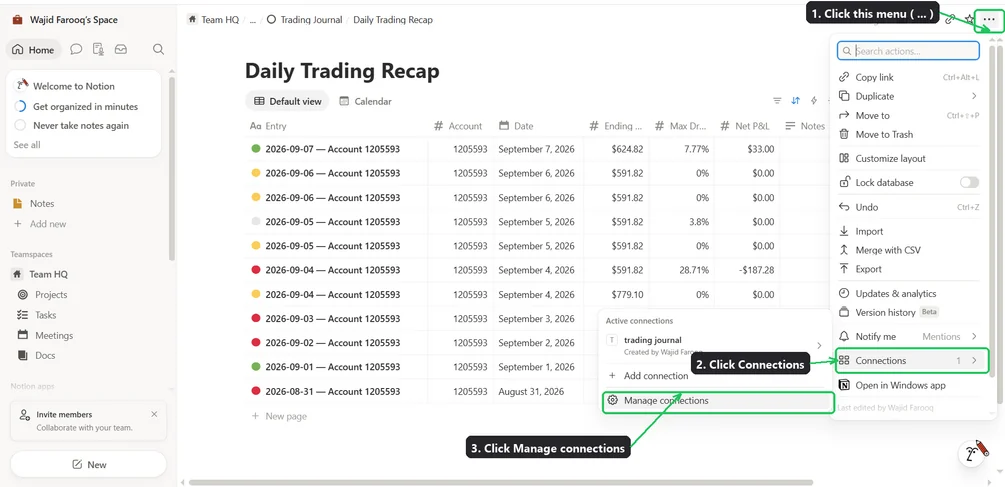The height and width of the screenshot is (487, 1005).
Task: Click the blue sort arrows icon
Action: tap(795, 101)
